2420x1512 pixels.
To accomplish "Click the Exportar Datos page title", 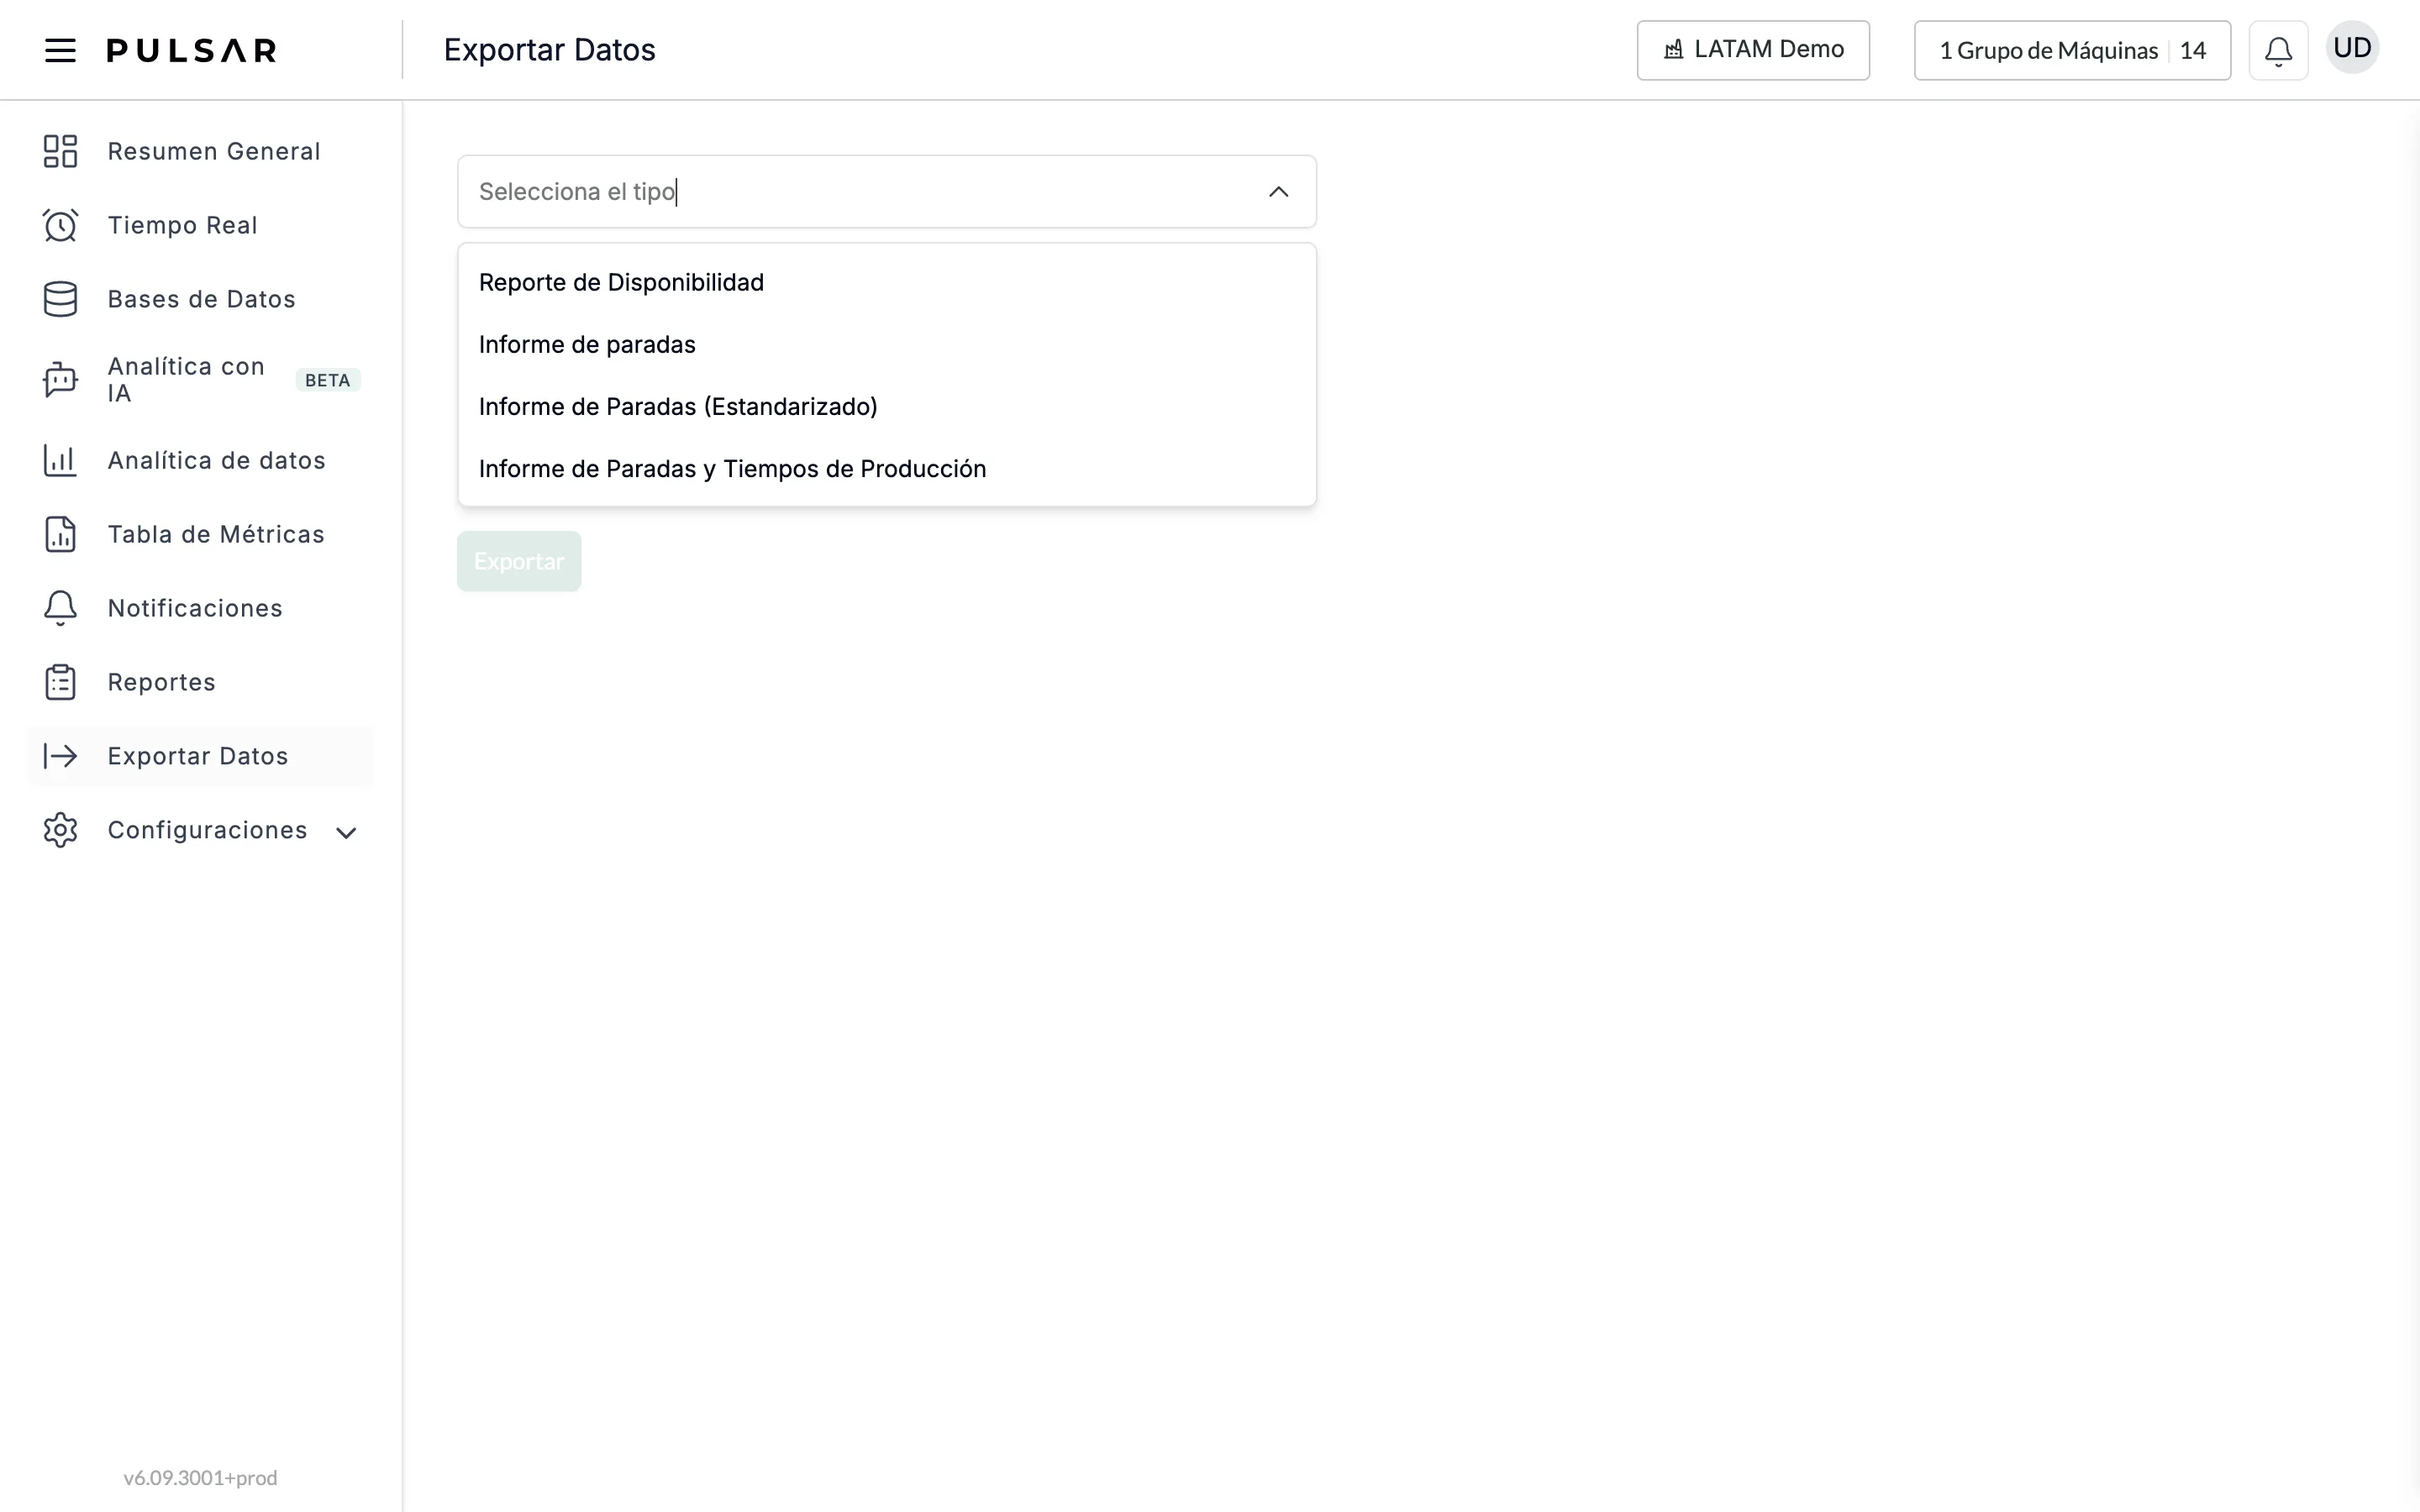I will pyautogui.click(x=549, y=50).
